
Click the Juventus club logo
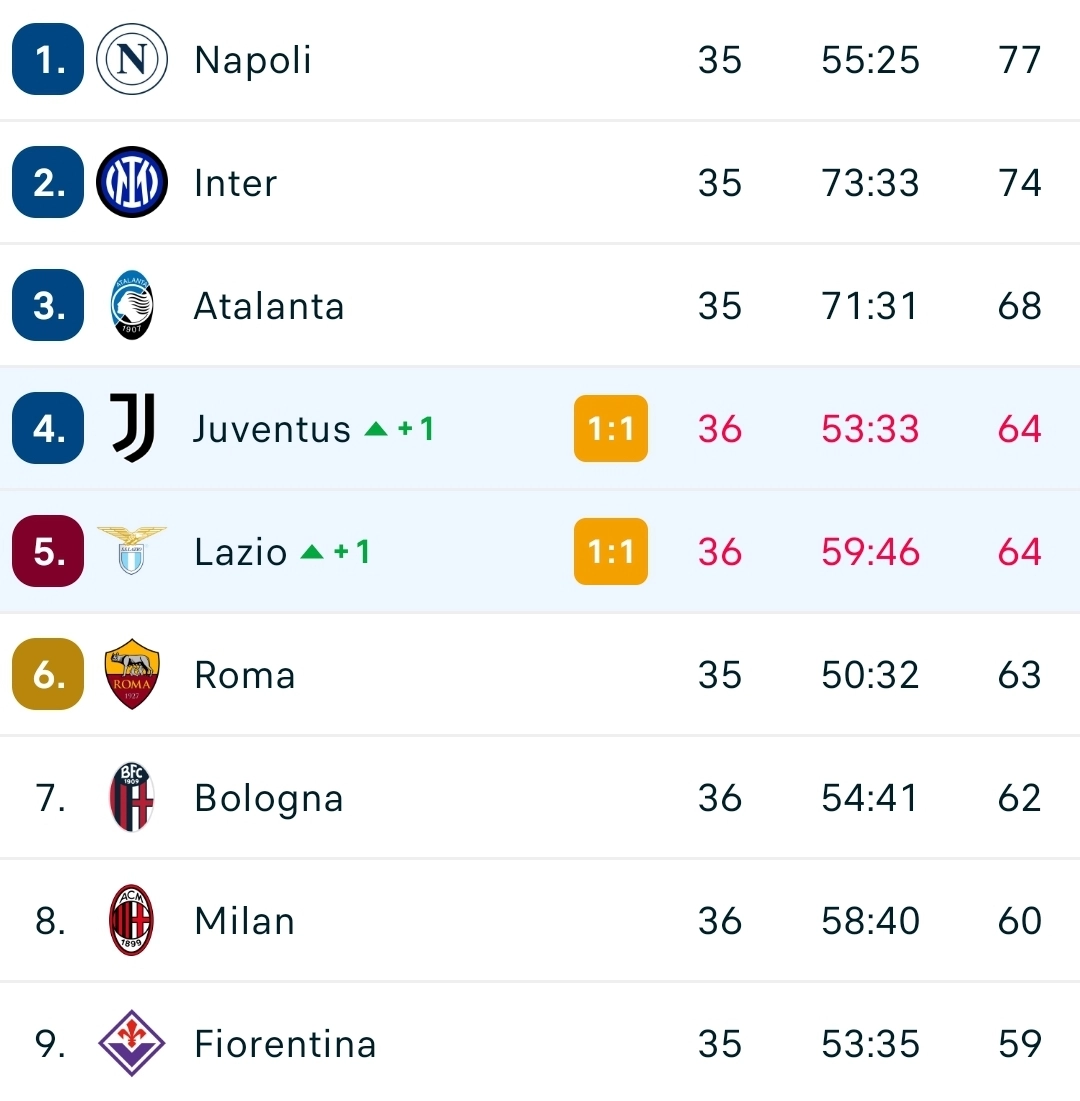pyautogui.click(x=131, y=428)
